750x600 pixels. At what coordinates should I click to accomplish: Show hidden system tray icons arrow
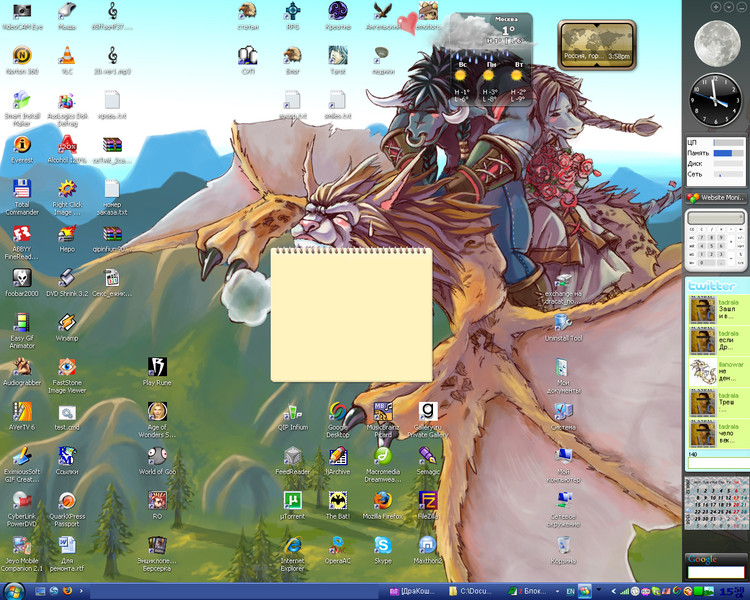click(x=614, y=591)
